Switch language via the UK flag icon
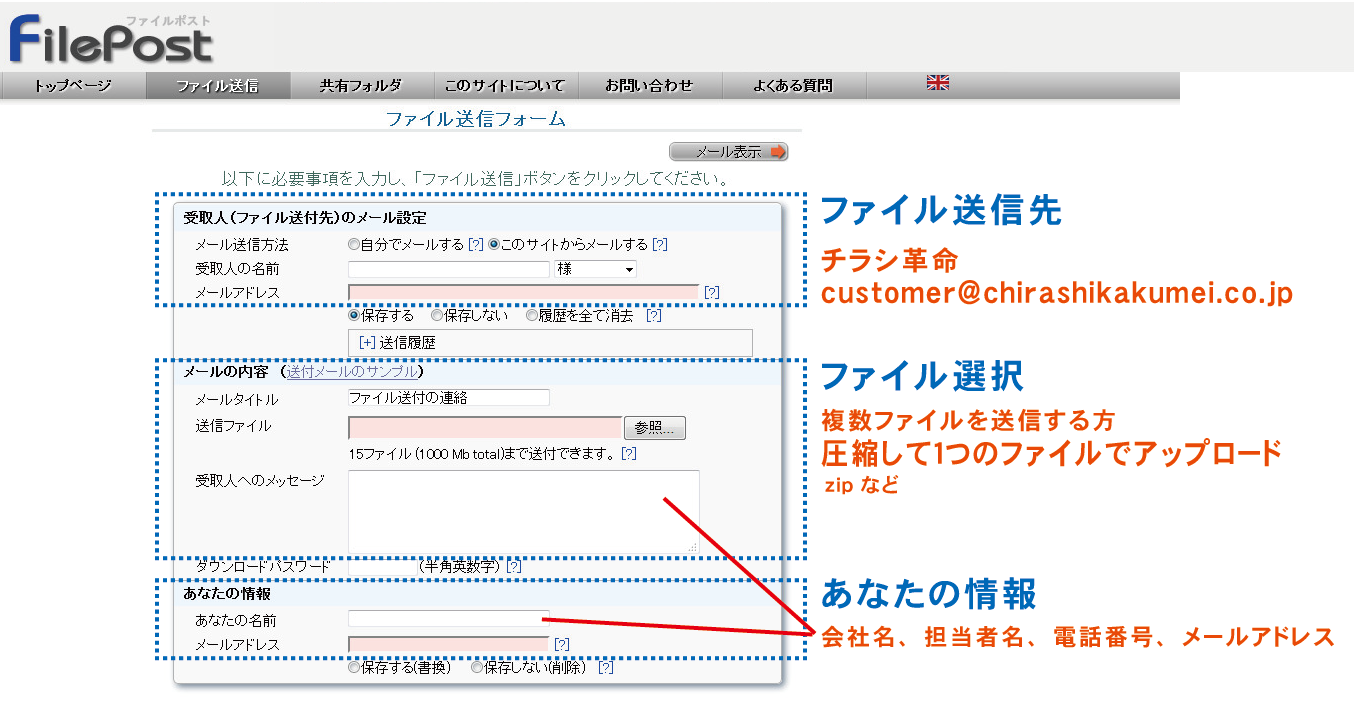This screenshot has width=1354, height=703. [x=937, y=83]
